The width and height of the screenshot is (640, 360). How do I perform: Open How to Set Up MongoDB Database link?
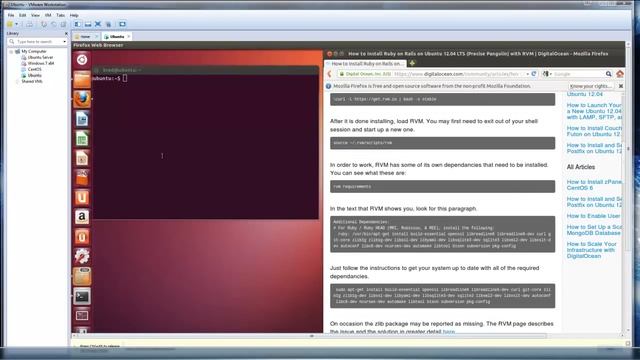594,230
